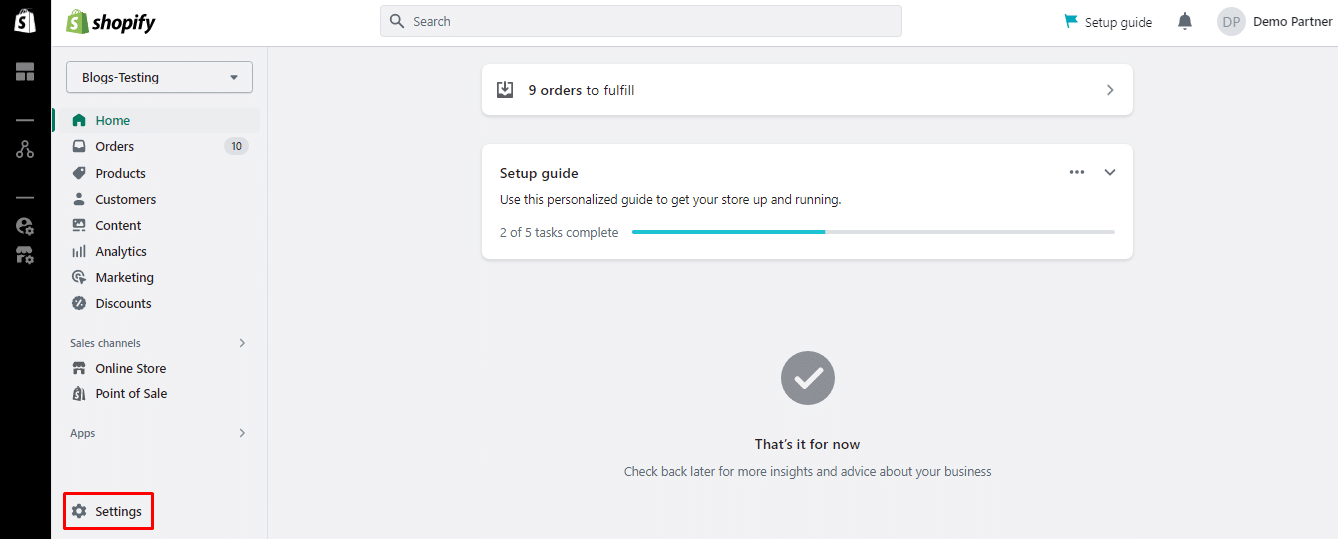Collapse the Setup guide card chevron
Image resolution: width=1338 pixels, height=539 pixels.
click(x=1110, y=172)
